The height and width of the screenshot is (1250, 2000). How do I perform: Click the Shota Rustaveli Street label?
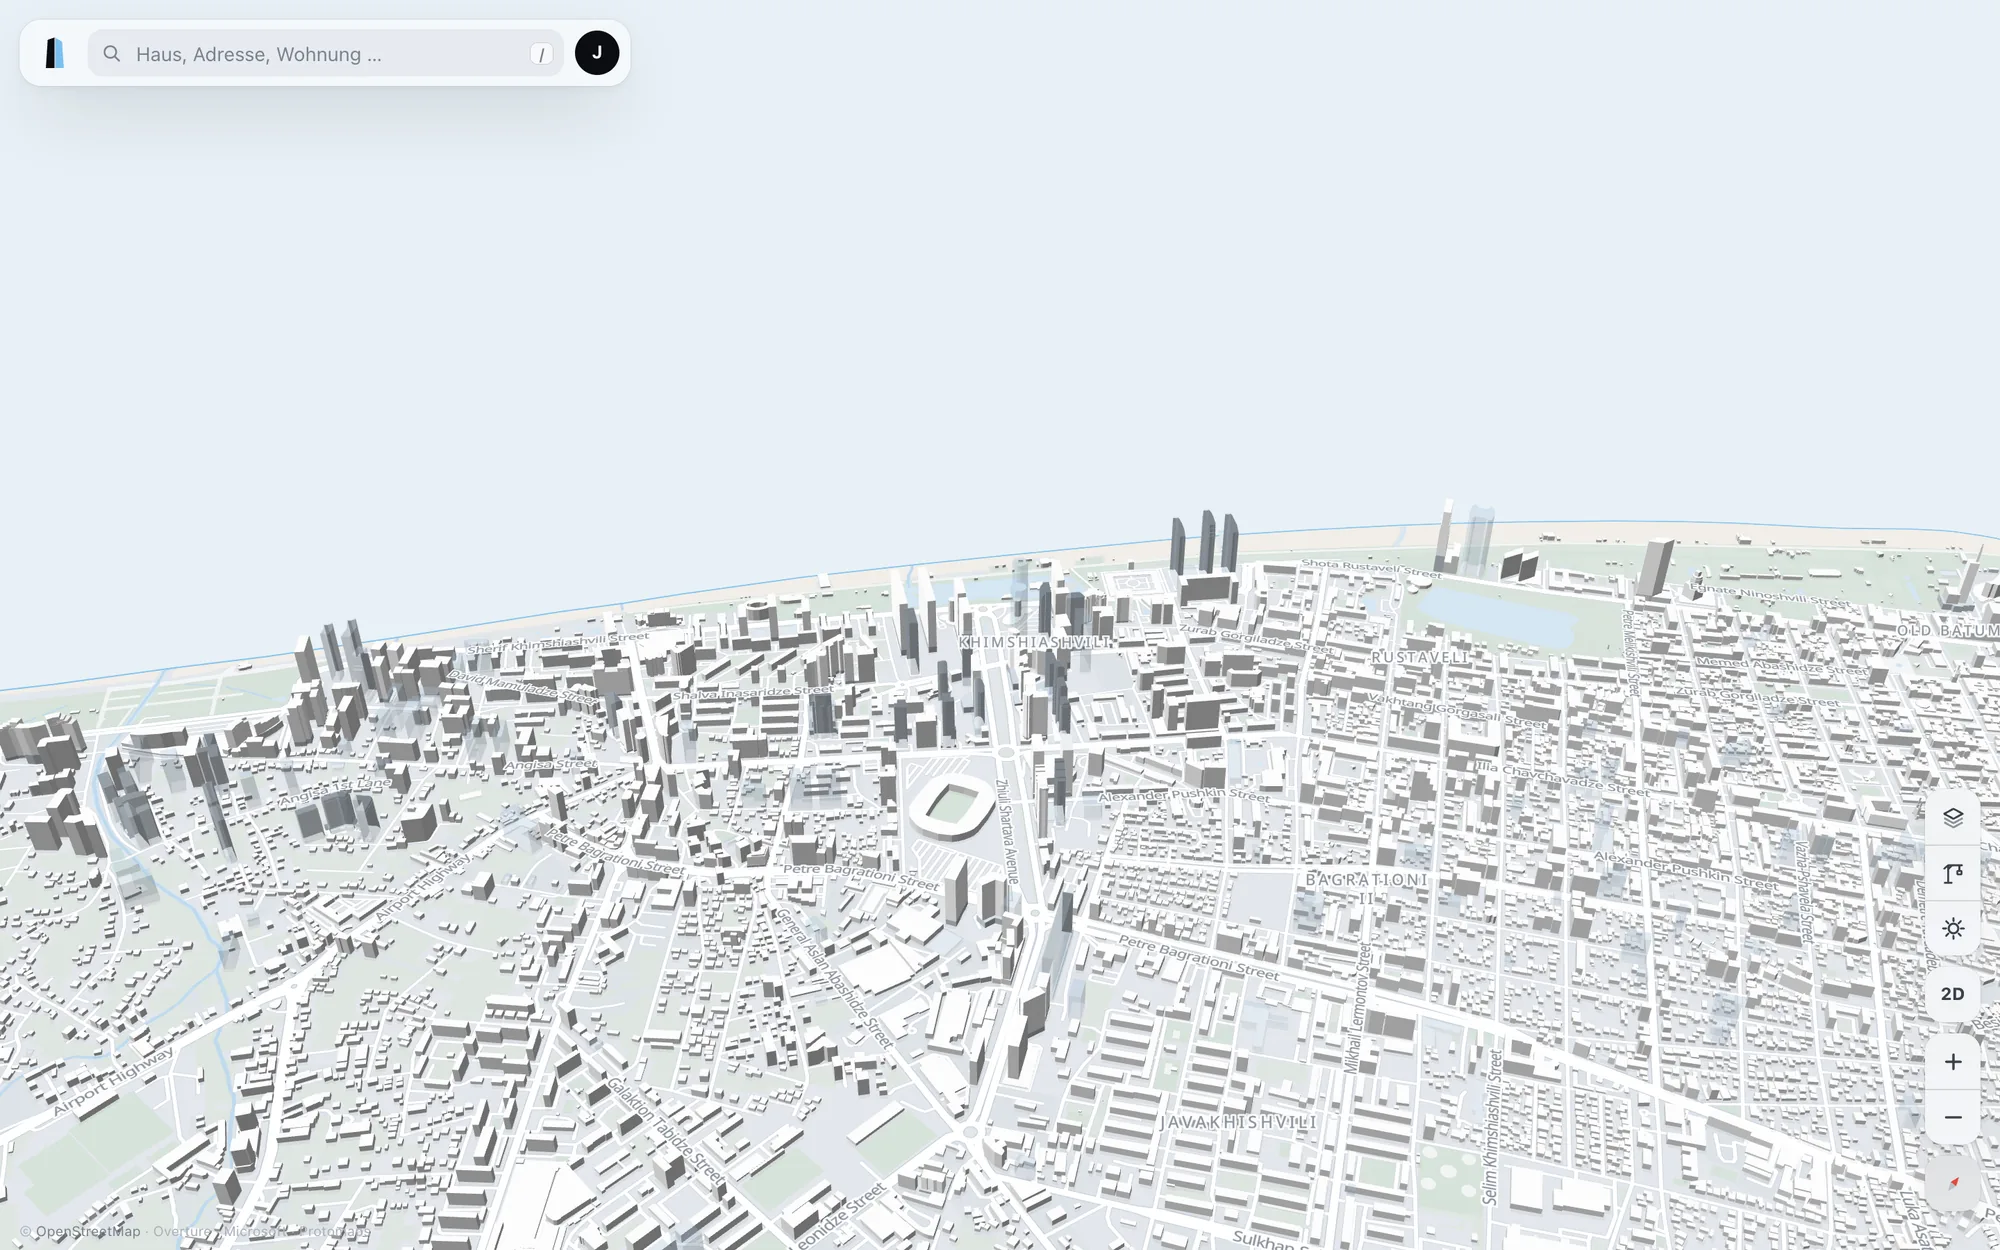coord(1371,568)
